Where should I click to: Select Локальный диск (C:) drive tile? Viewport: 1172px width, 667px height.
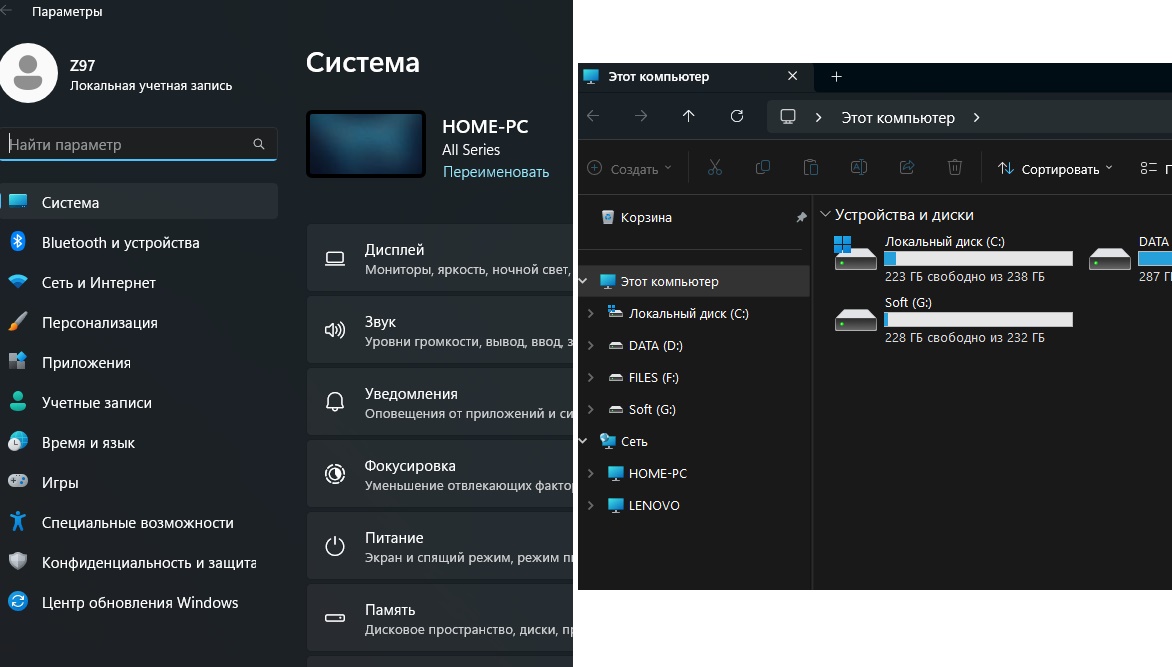tap(953, 259)
